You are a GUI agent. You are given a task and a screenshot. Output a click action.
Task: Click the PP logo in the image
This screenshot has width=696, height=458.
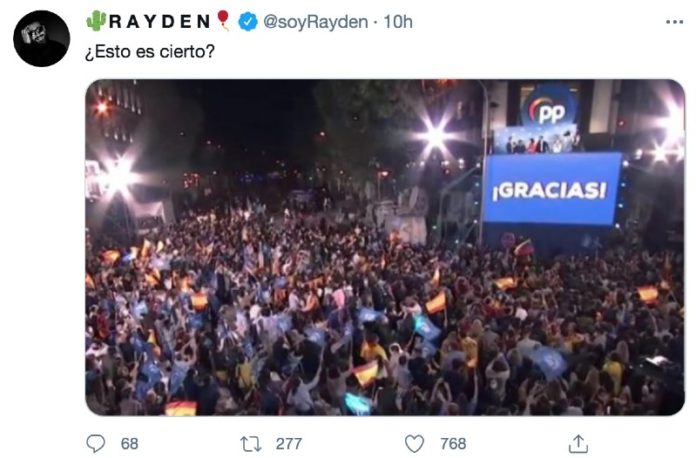[x=551, y=108]
